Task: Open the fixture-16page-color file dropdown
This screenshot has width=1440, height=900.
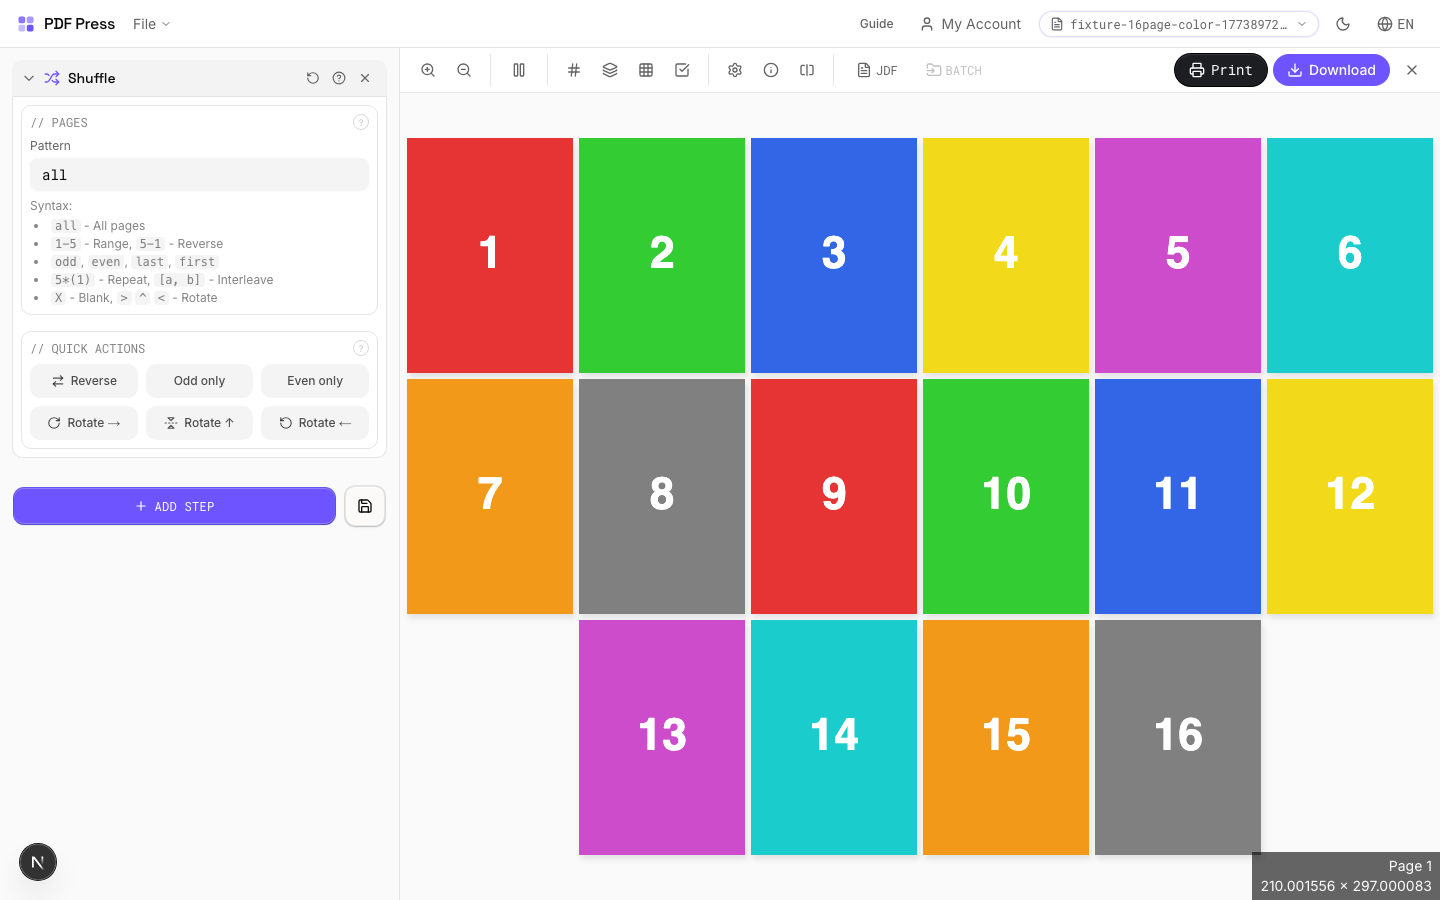Action: pyautogui.click(x=1178, y=24)
